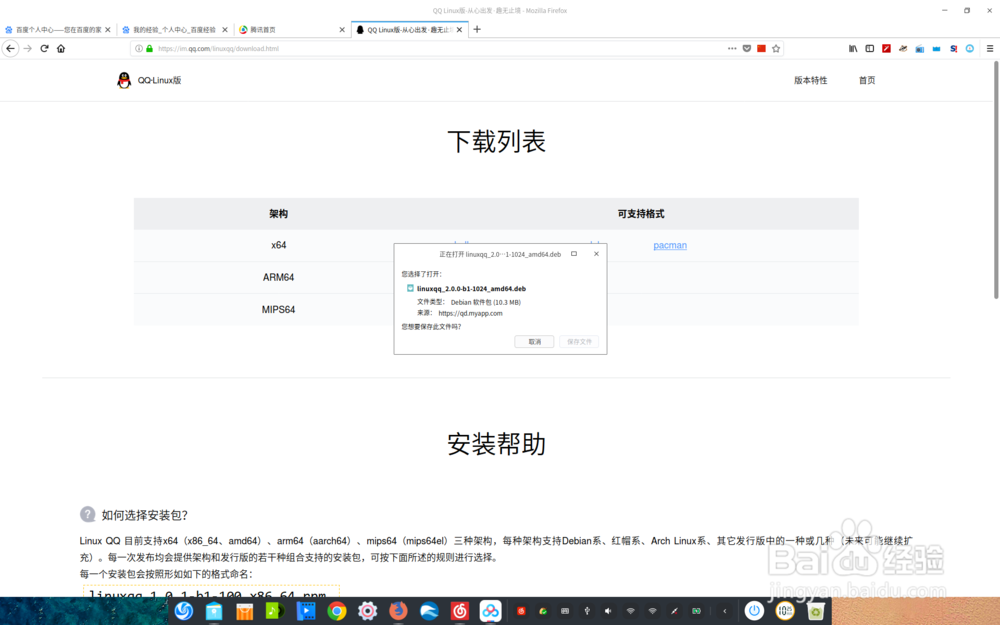Save the page to Pocket

(747, 48)
